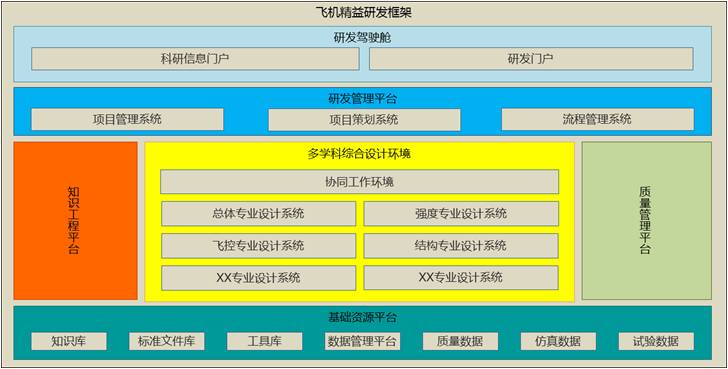
Task: Click the 知识库 resource box
Action: [x=69, y=341]
